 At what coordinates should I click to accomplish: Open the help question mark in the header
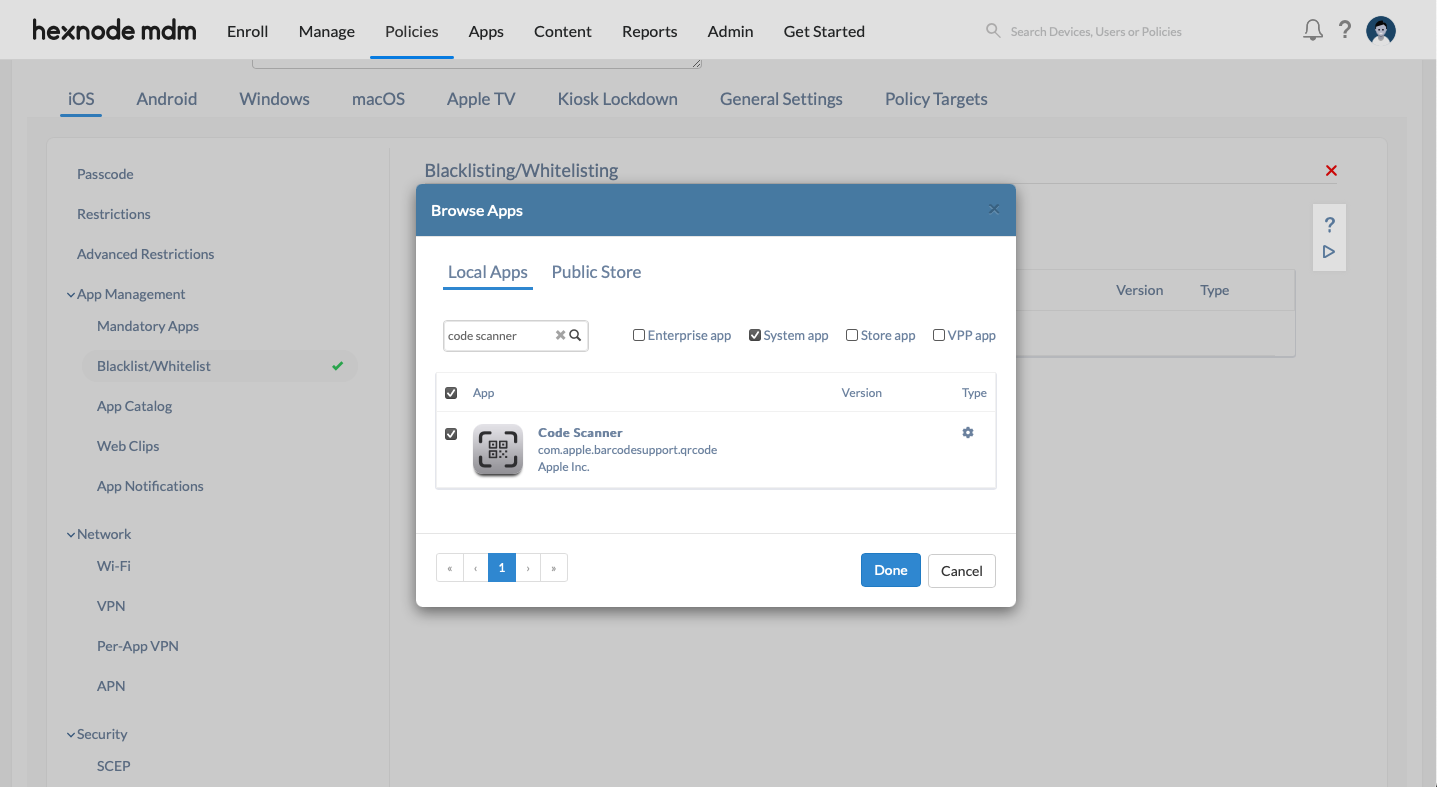[x=1345, y=30]
